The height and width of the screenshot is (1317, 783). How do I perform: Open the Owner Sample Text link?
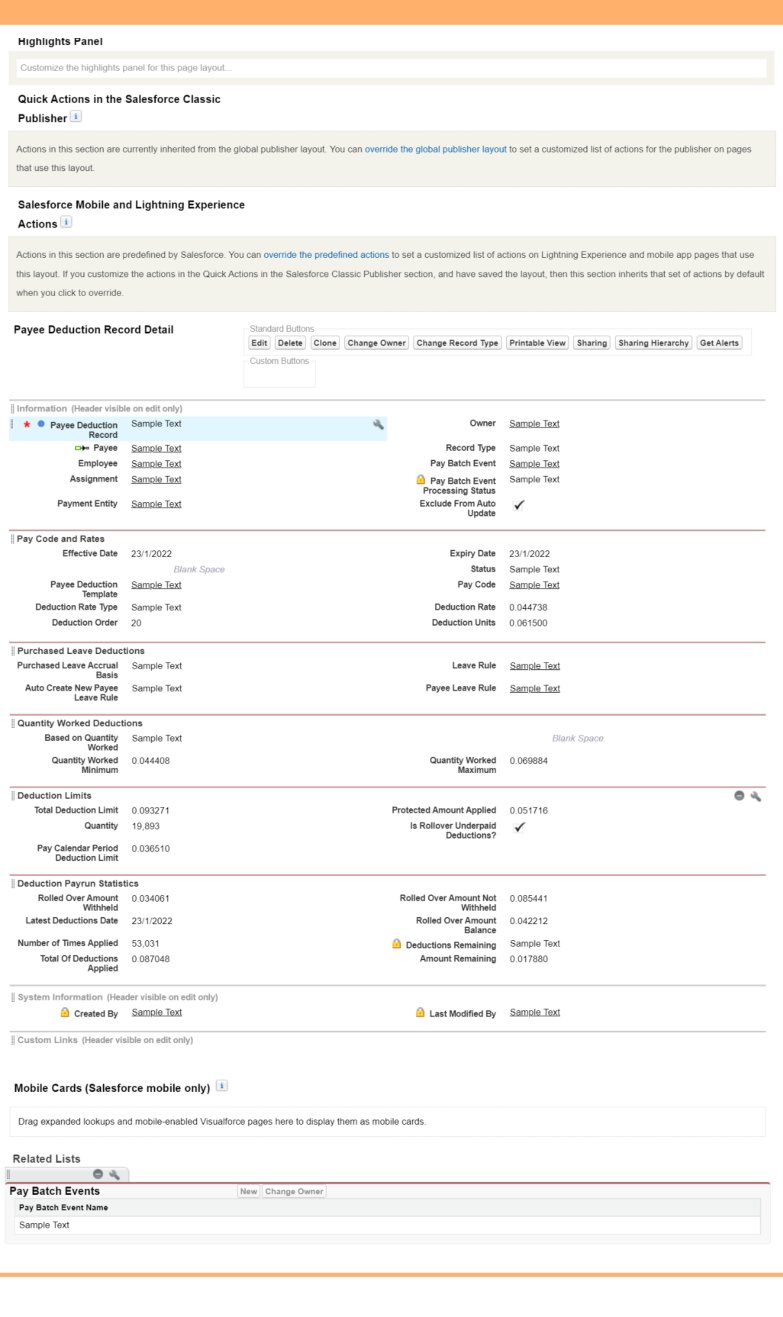(x=534, y=424)
